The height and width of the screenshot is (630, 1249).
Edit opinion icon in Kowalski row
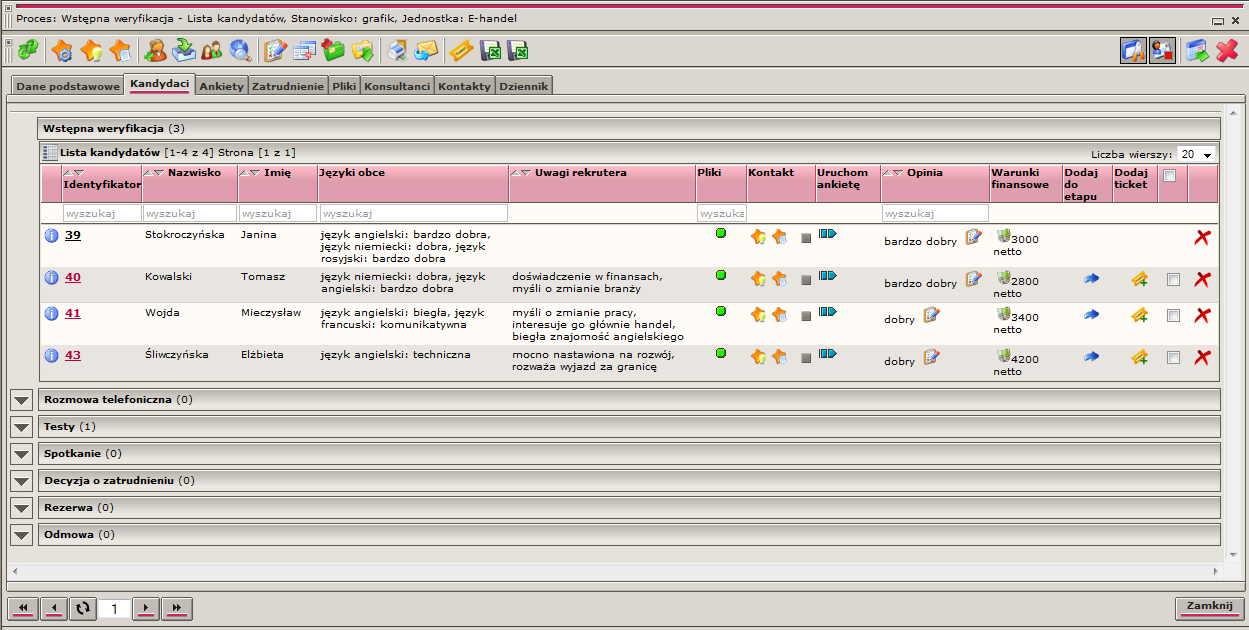coord(973,278)
